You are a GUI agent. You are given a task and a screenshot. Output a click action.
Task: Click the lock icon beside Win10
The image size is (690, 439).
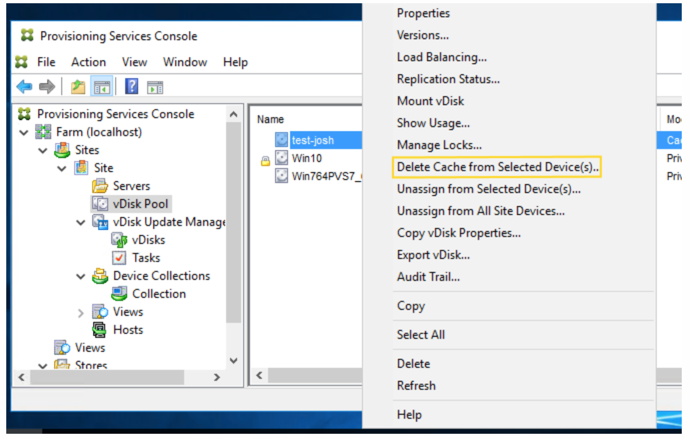(x=265, y=159)
